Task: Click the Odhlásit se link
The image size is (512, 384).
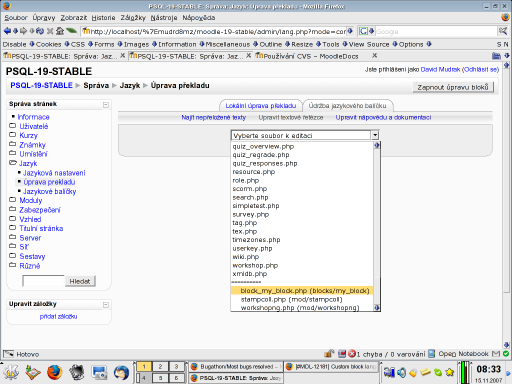Action: [x=481, y=69]
